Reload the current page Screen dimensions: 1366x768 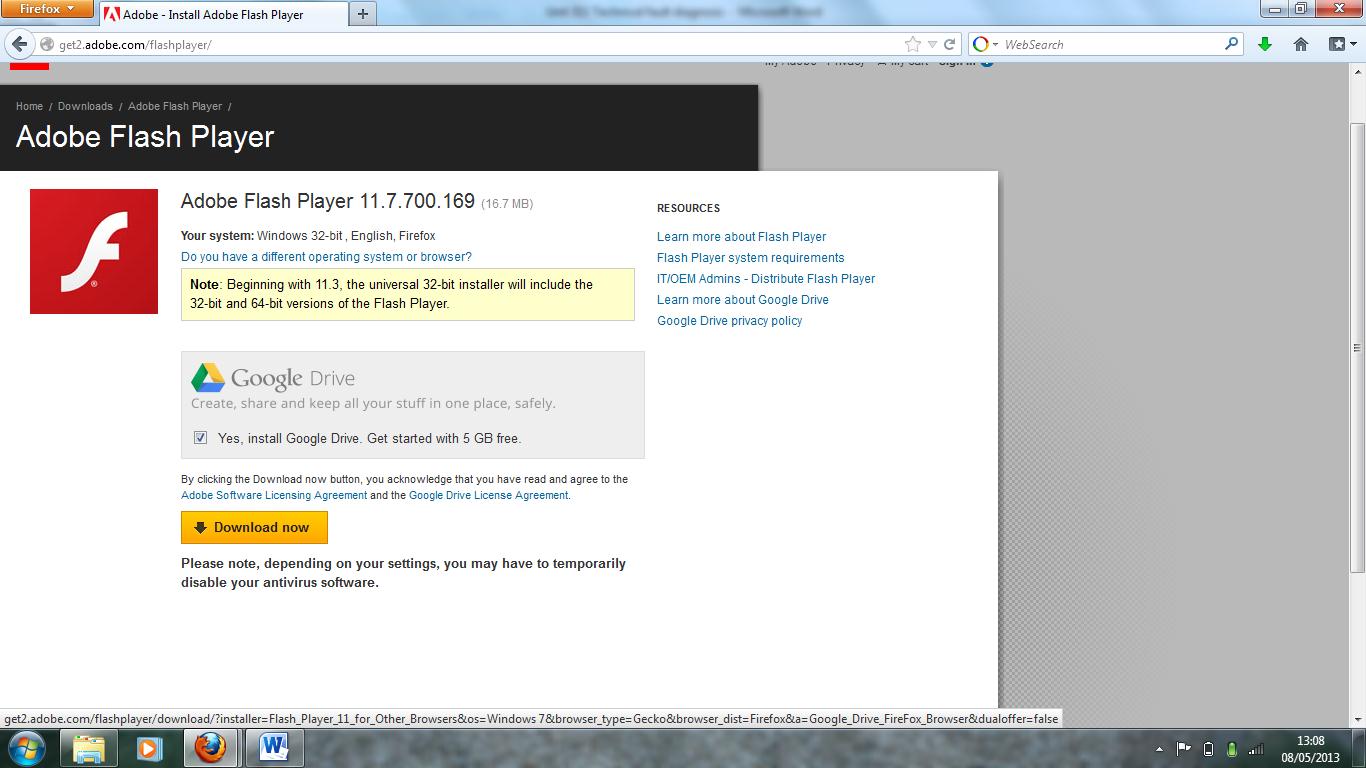click(950, 44)
